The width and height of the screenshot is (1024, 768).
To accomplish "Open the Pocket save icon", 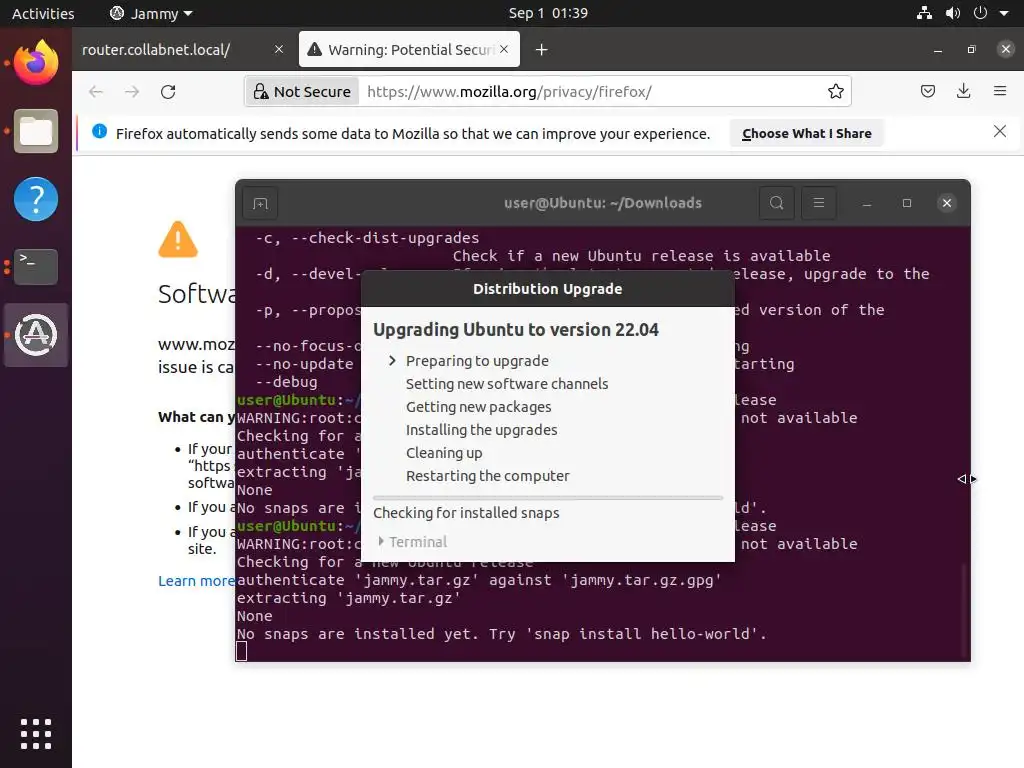I will click(x=927, y=91).
